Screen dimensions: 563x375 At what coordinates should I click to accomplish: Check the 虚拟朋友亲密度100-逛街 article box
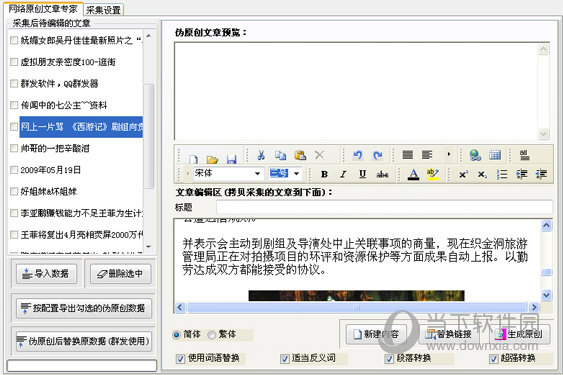[14, 62]
